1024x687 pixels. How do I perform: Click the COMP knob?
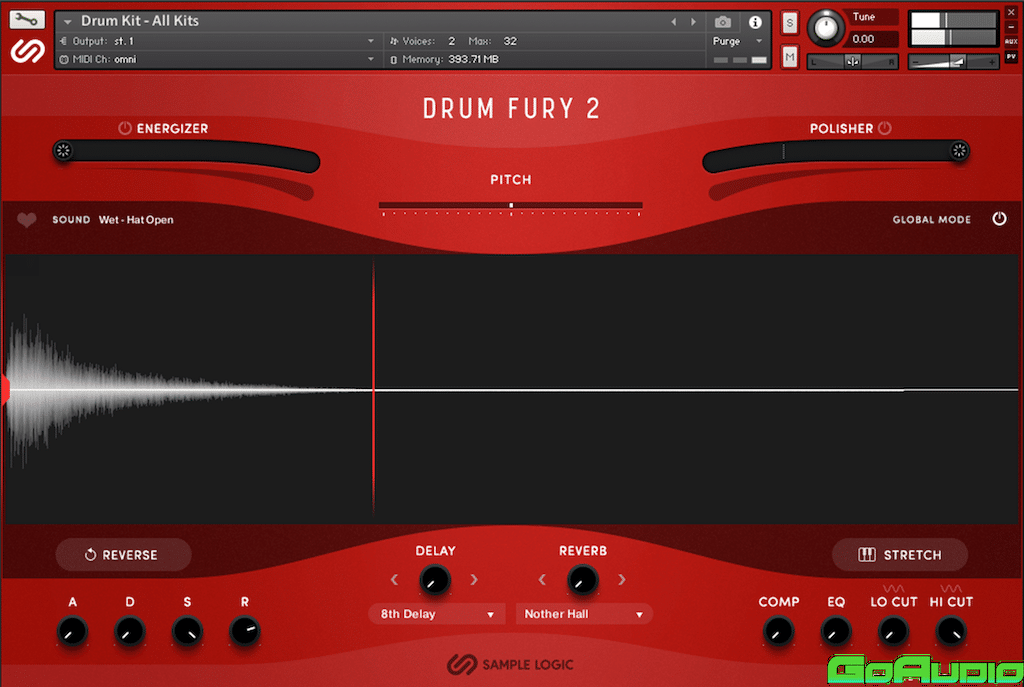tap(778, 631)
